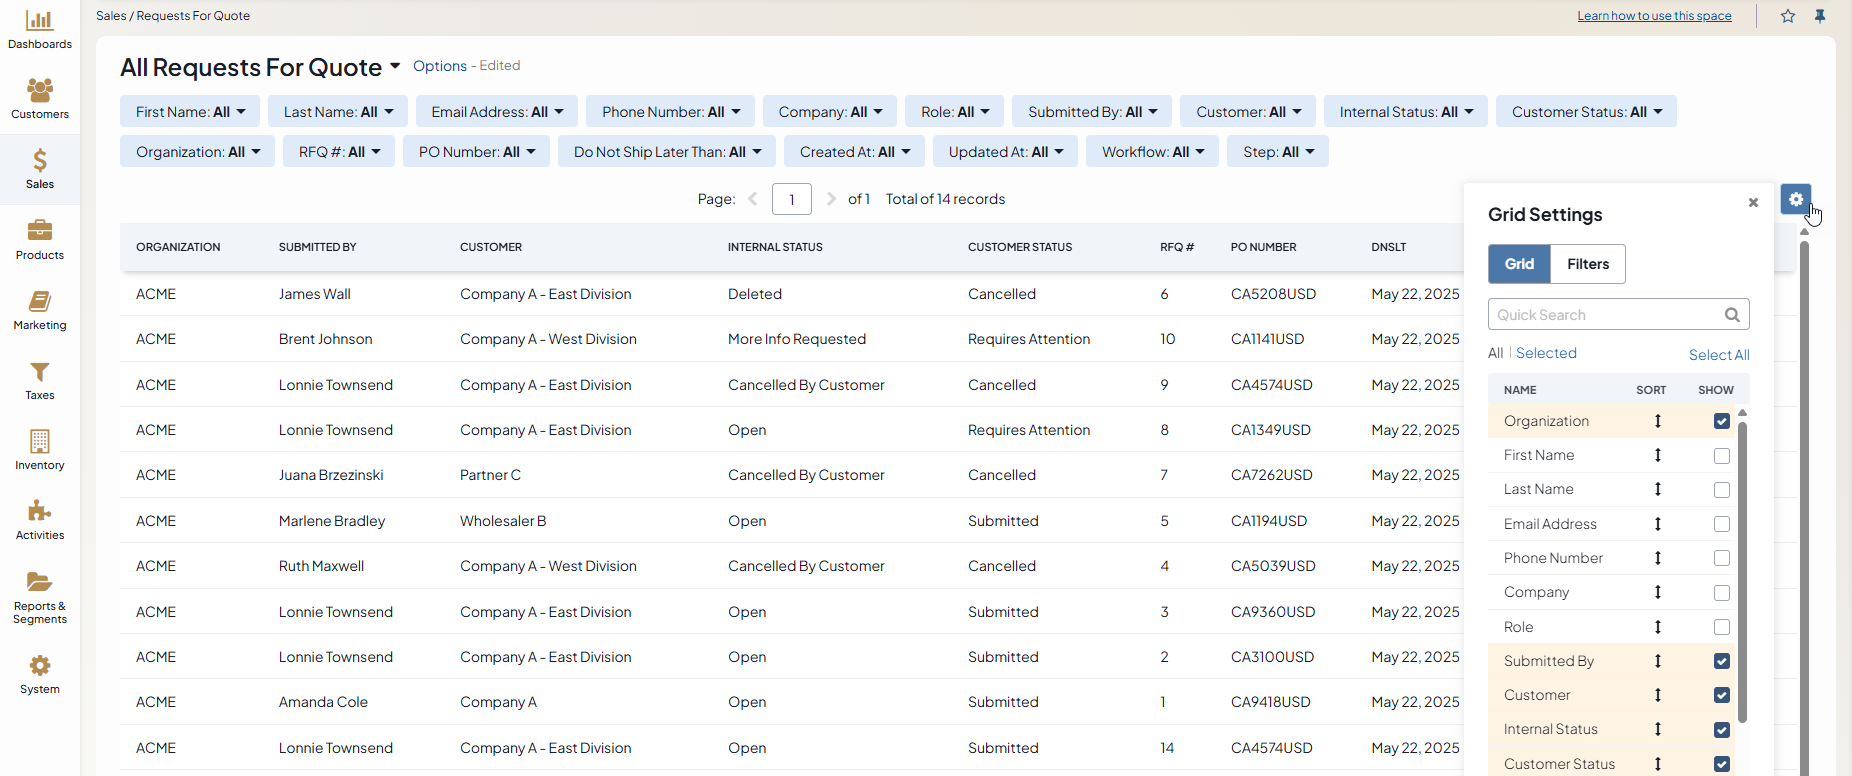The height and width of the screenshot is (776, 1852).
Task: Open the Marketing sidebar icon
Action: [39, 301]
